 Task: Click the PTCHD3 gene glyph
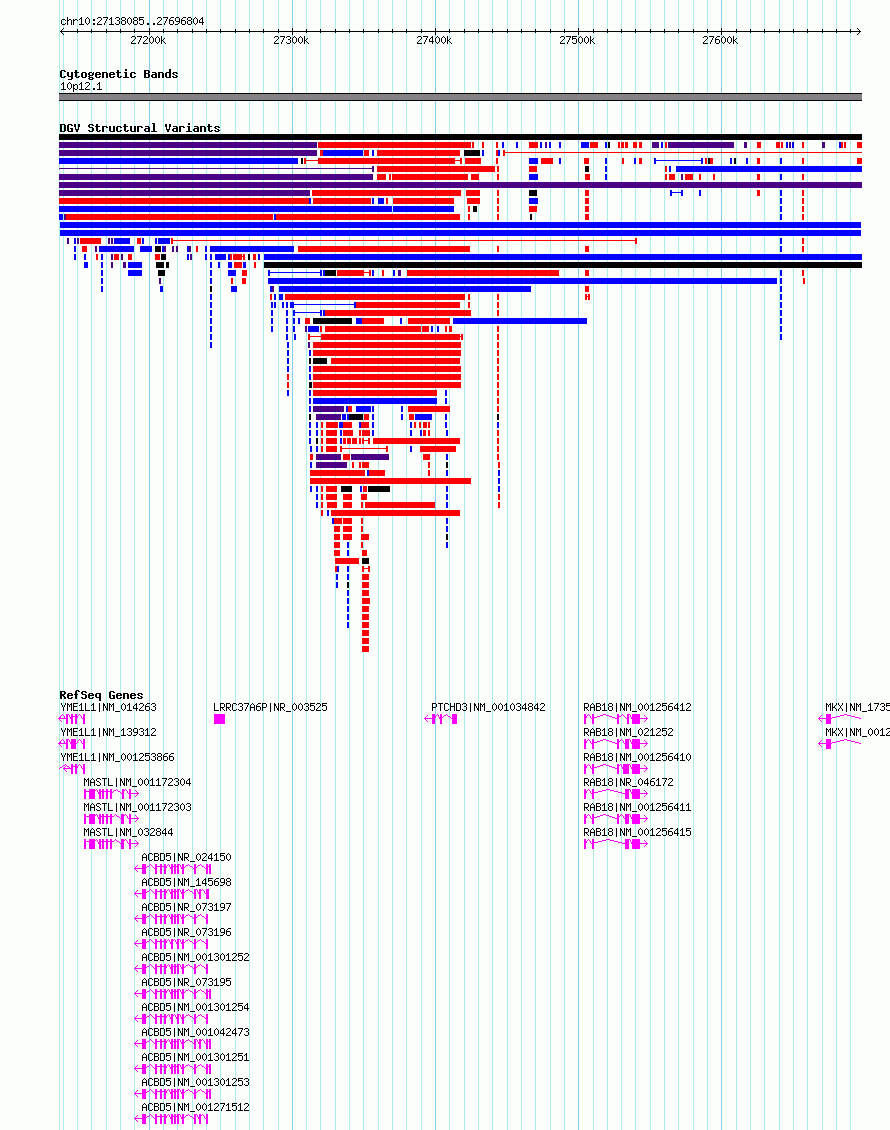(440, 719)
